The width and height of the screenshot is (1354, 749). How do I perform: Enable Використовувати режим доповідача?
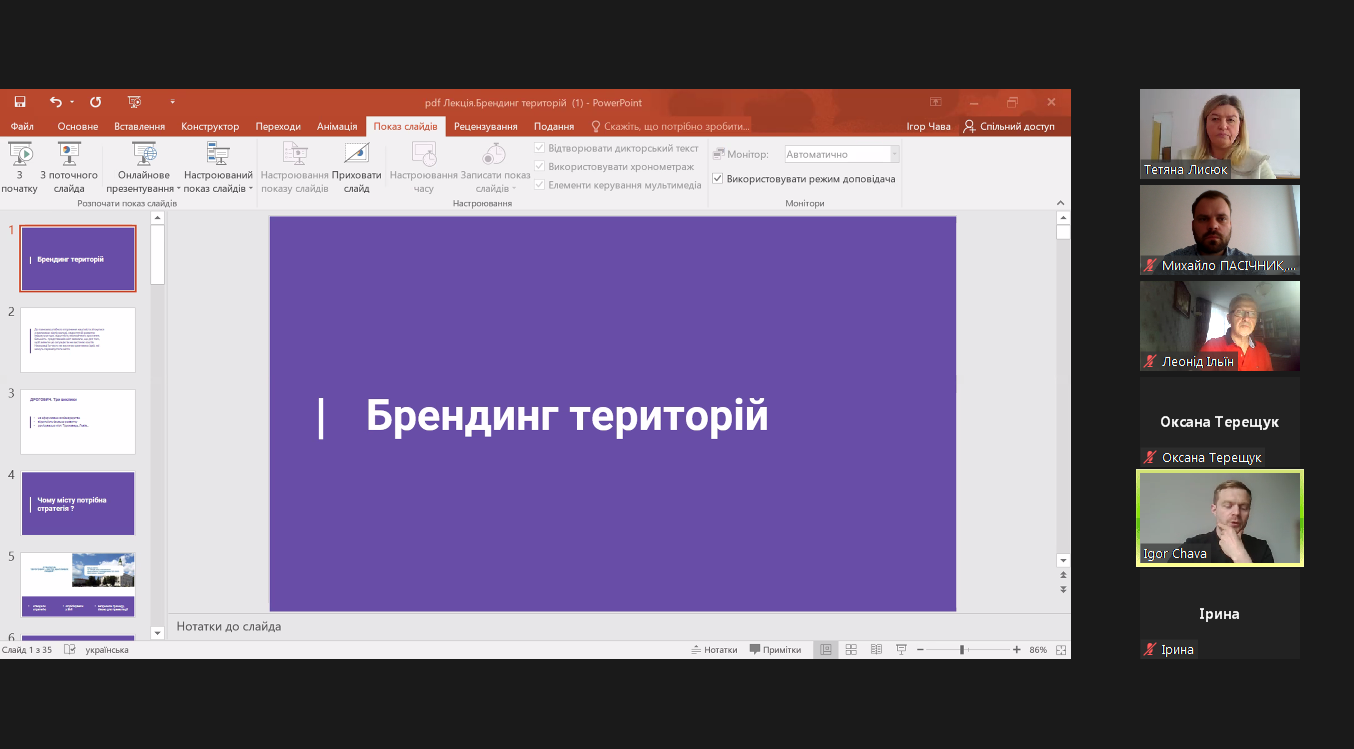point(718,178)
